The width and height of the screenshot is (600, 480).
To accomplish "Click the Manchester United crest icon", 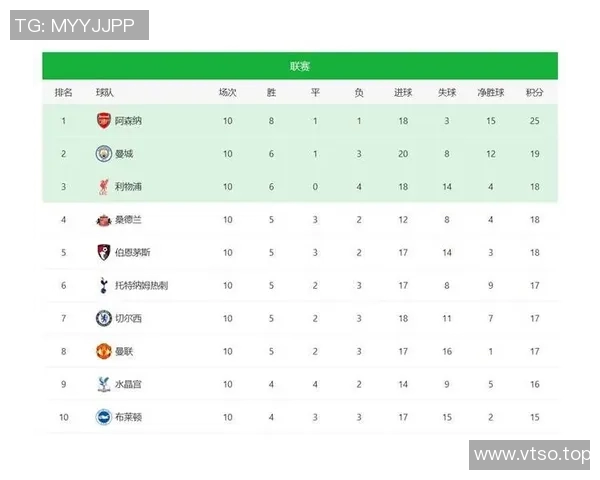I will pyautogui.click(x=103, y=351).
